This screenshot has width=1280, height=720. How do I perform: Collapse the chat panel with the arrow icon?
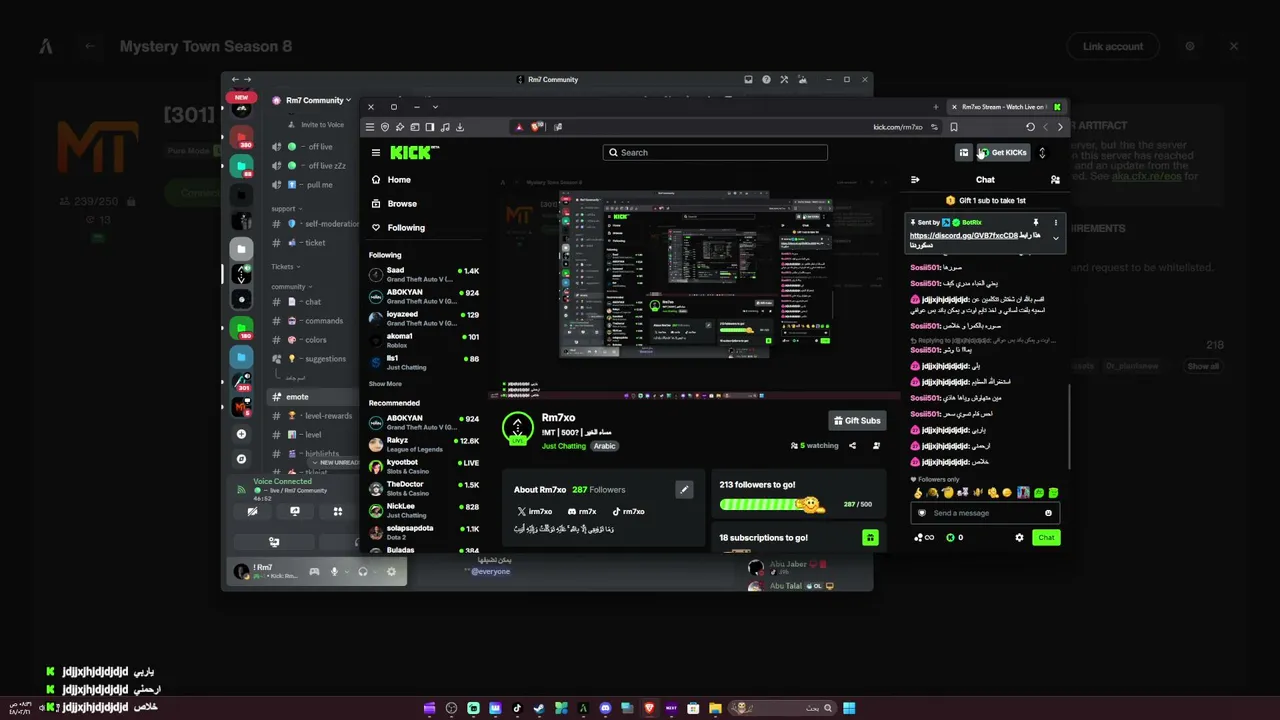(x=914, y=180)
